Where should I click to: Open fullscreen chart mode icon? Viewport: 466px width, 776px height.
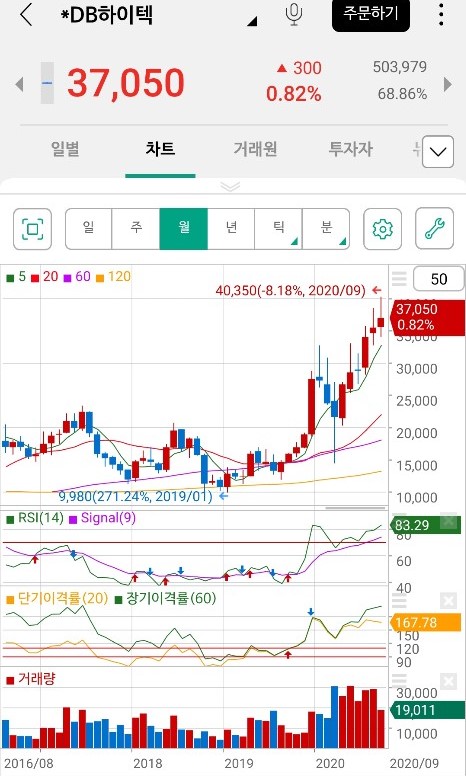(33, 229)
